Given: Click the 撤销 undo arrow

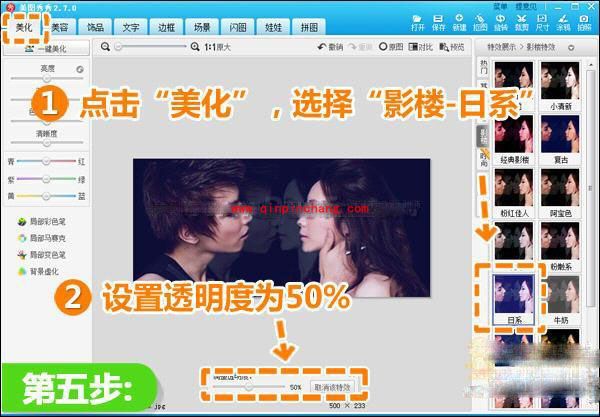Looking at the screenshot, I should 330,47.
